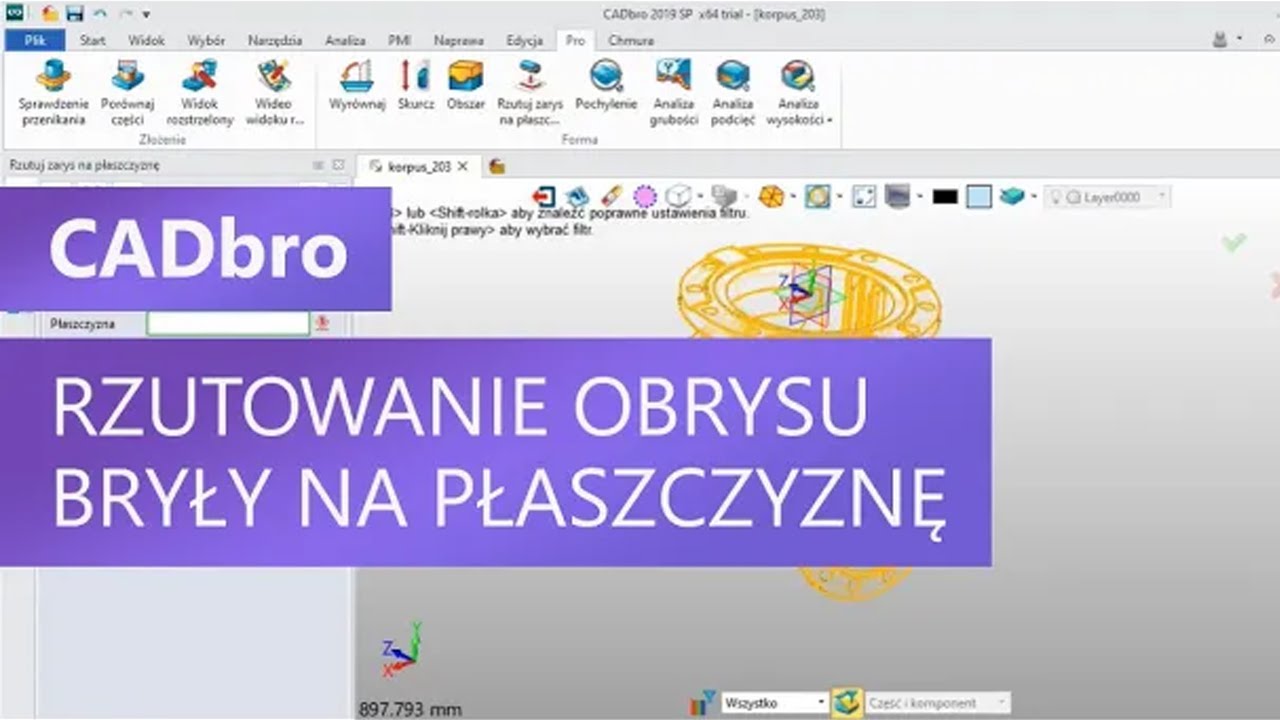Screen dimensions: 1280x720
Task: Select the Skurcz shrink tool
Action: pyautogui.click(x=415, y=85)
